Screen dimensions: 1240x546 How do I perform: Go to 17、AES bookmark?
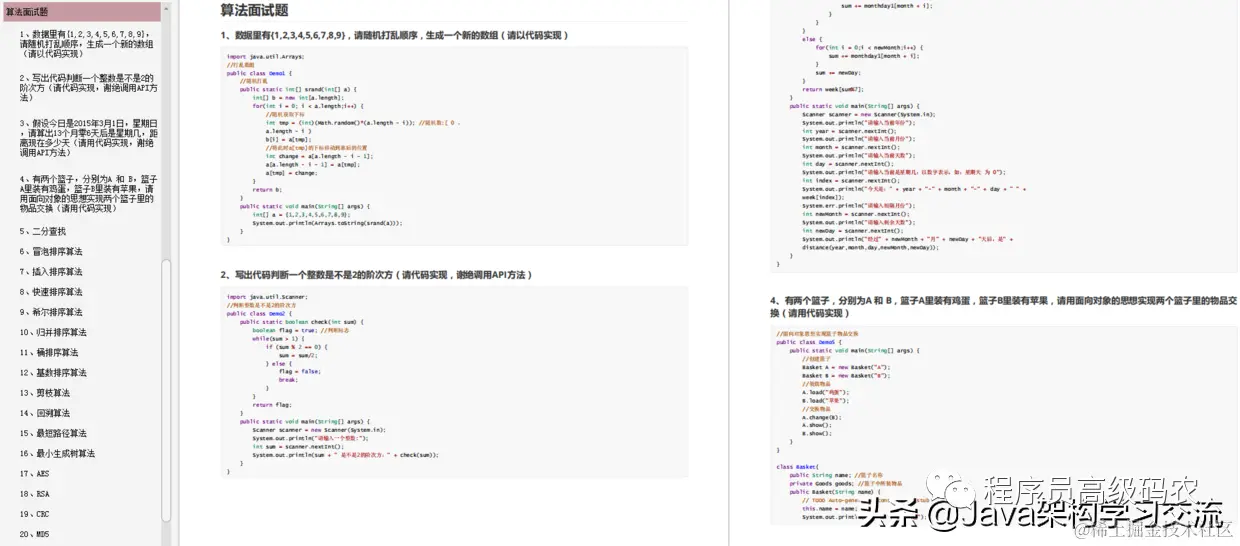click(x=34, y=473)
